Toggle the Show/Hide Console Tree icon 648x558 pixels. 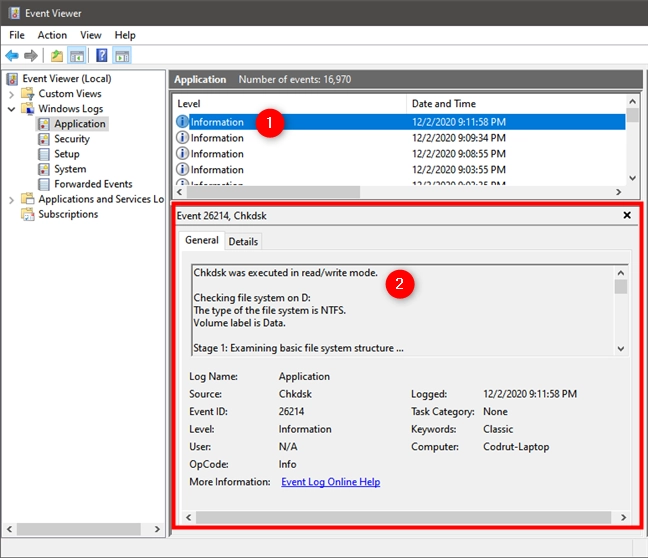click(x=77, y=55)
